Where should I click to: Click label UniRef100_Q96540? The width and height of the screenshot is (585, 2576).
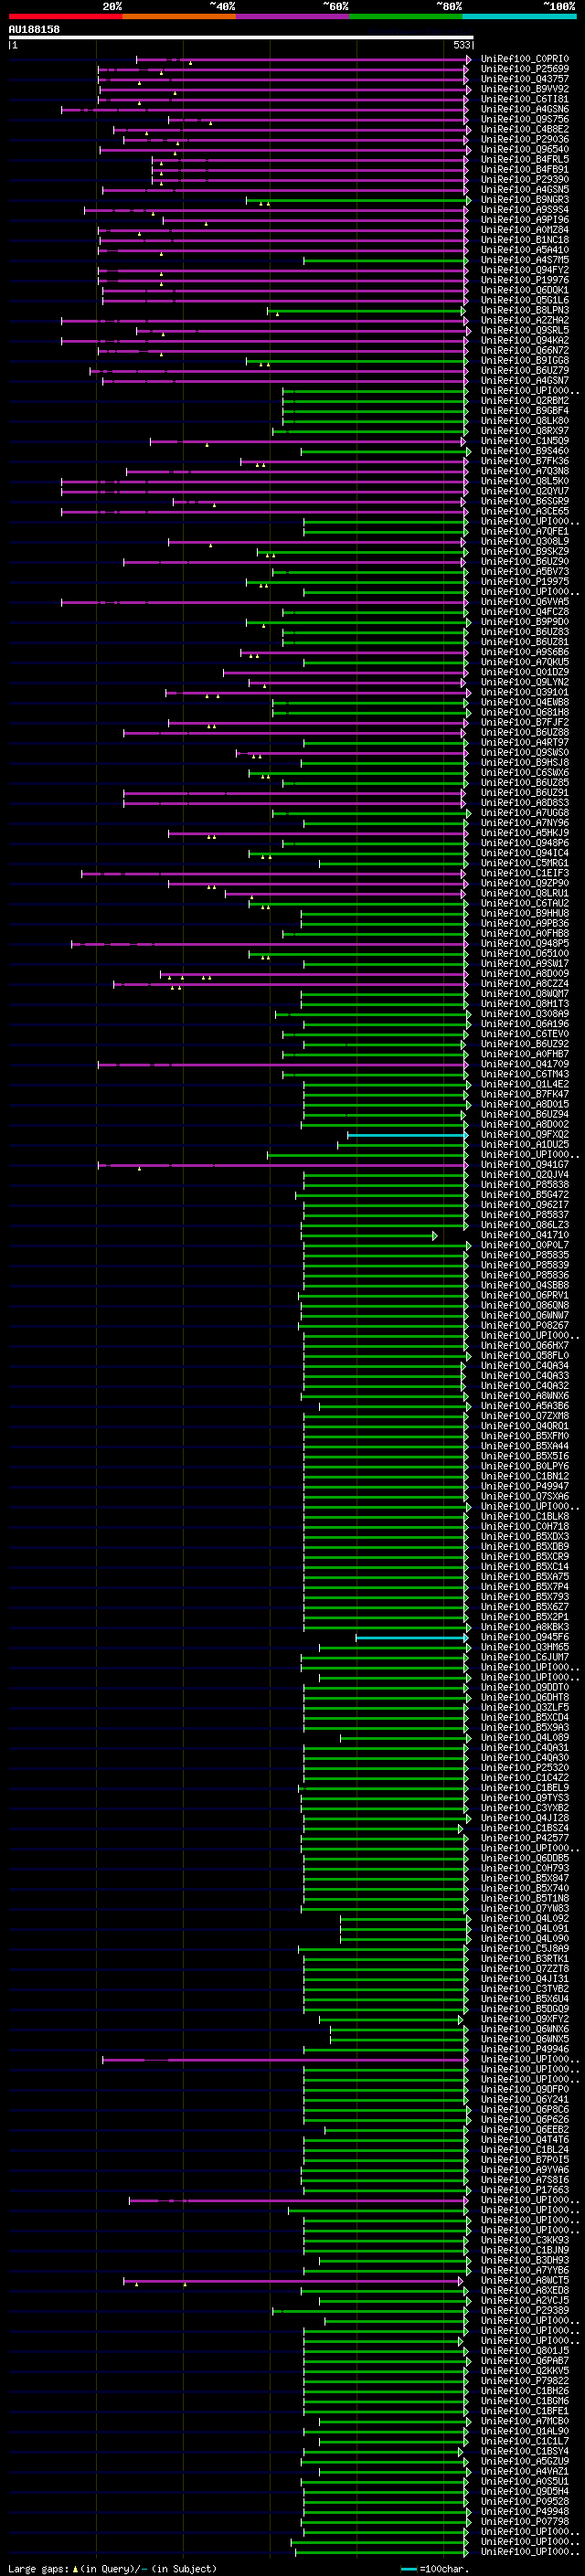[524, 149]
